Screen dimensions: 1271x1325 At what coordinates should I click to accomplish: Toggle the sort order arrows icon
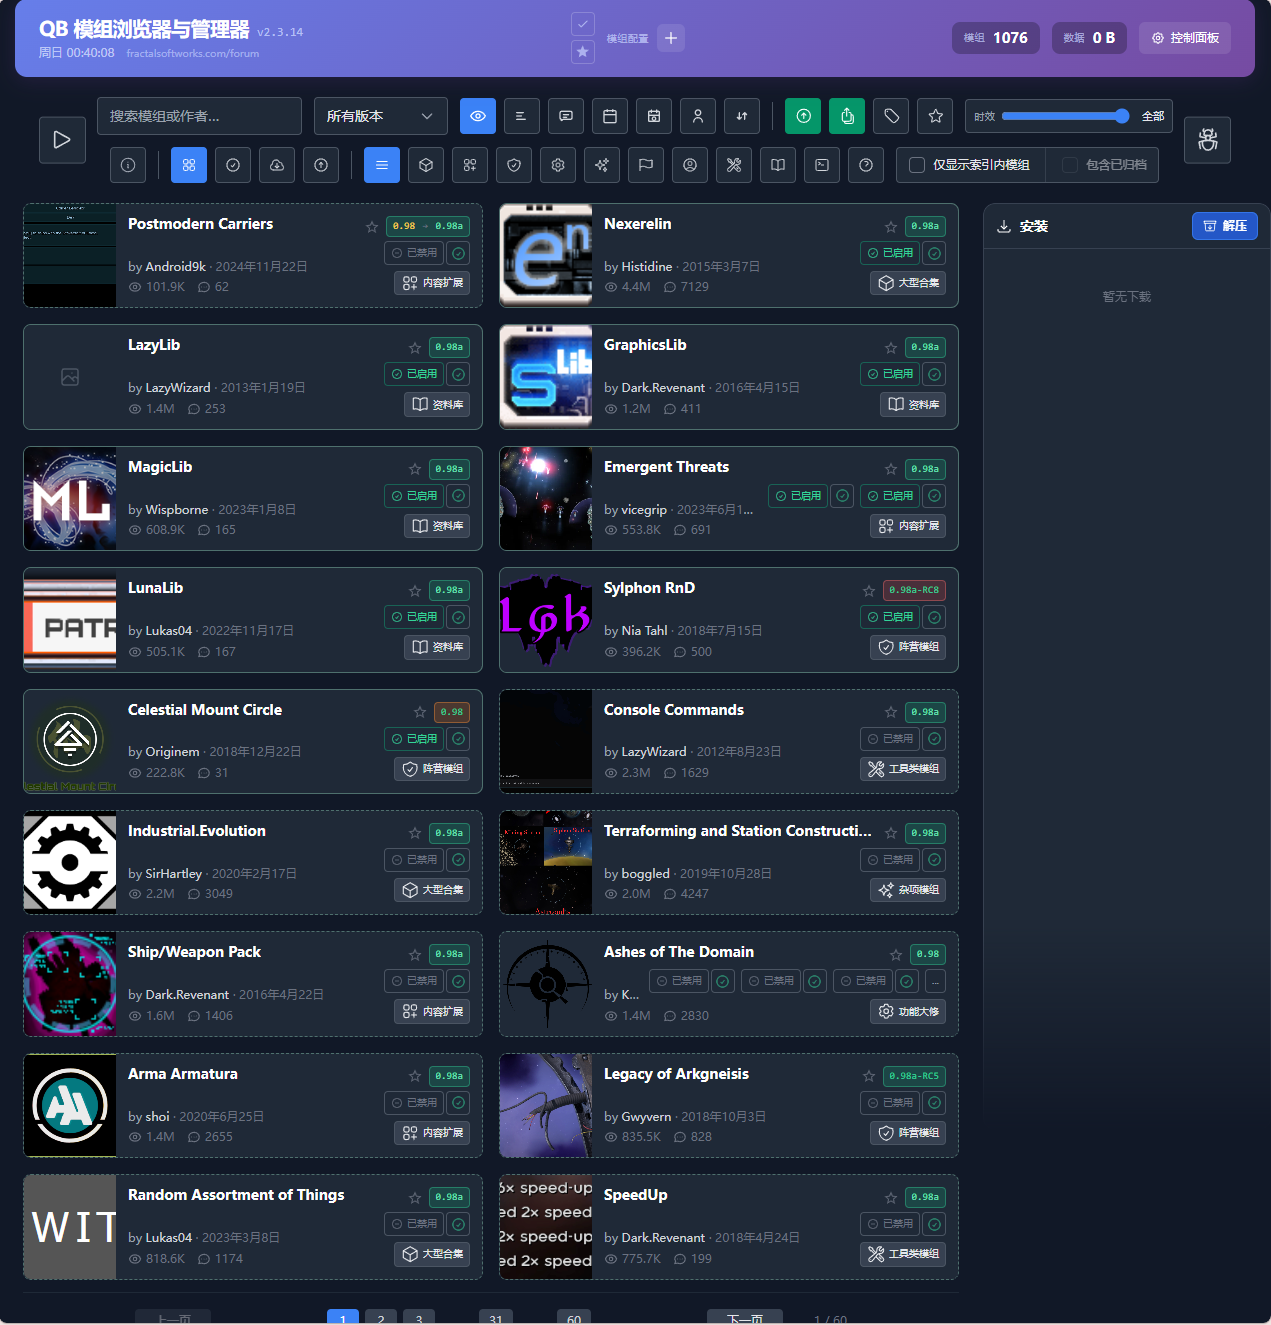[x=742, y=116]
